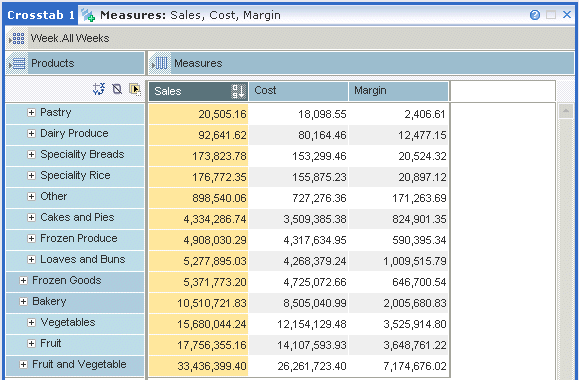579x380 pixels.
Task: Select the Dairy Produce sales cell 92,641.62
Action: pos(198,135)
